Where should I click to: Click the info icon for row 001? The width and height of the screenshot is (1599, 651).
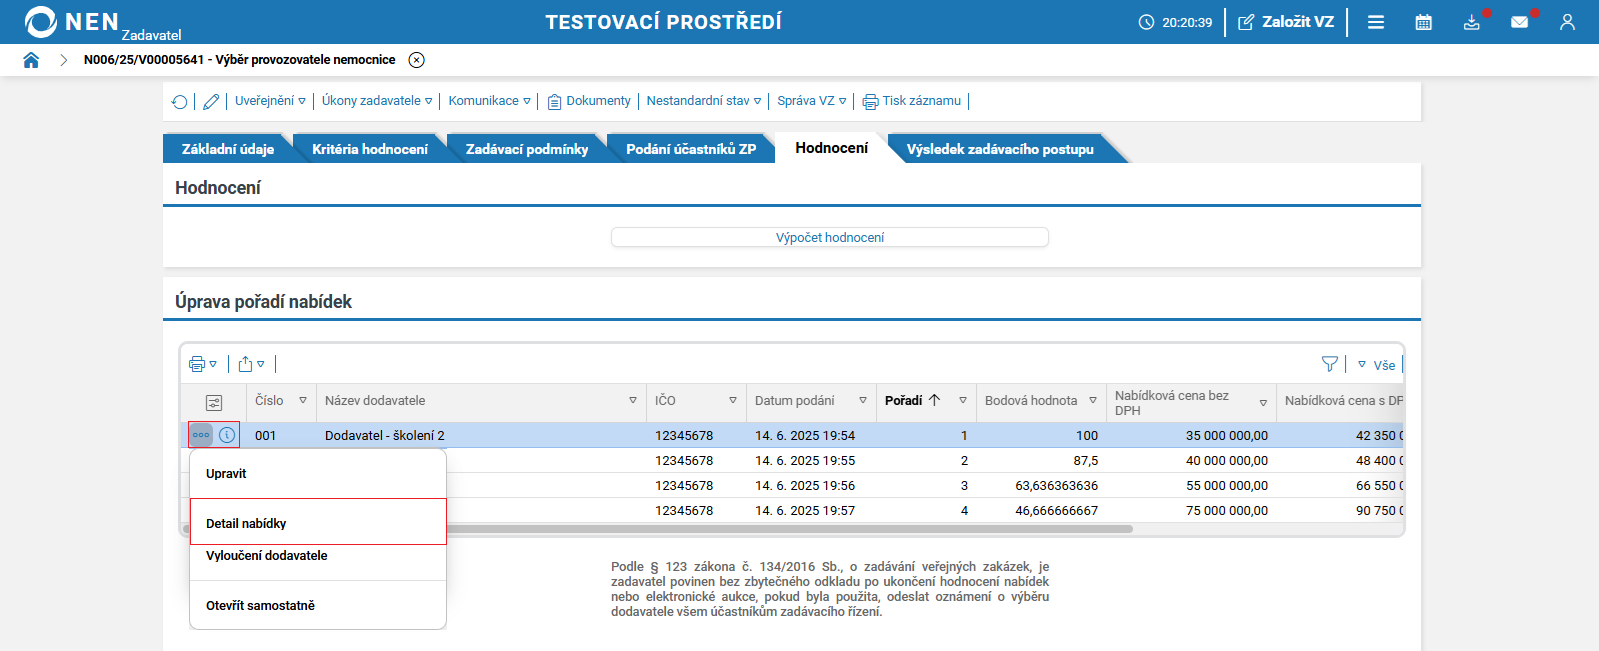(x=227, y=435)
